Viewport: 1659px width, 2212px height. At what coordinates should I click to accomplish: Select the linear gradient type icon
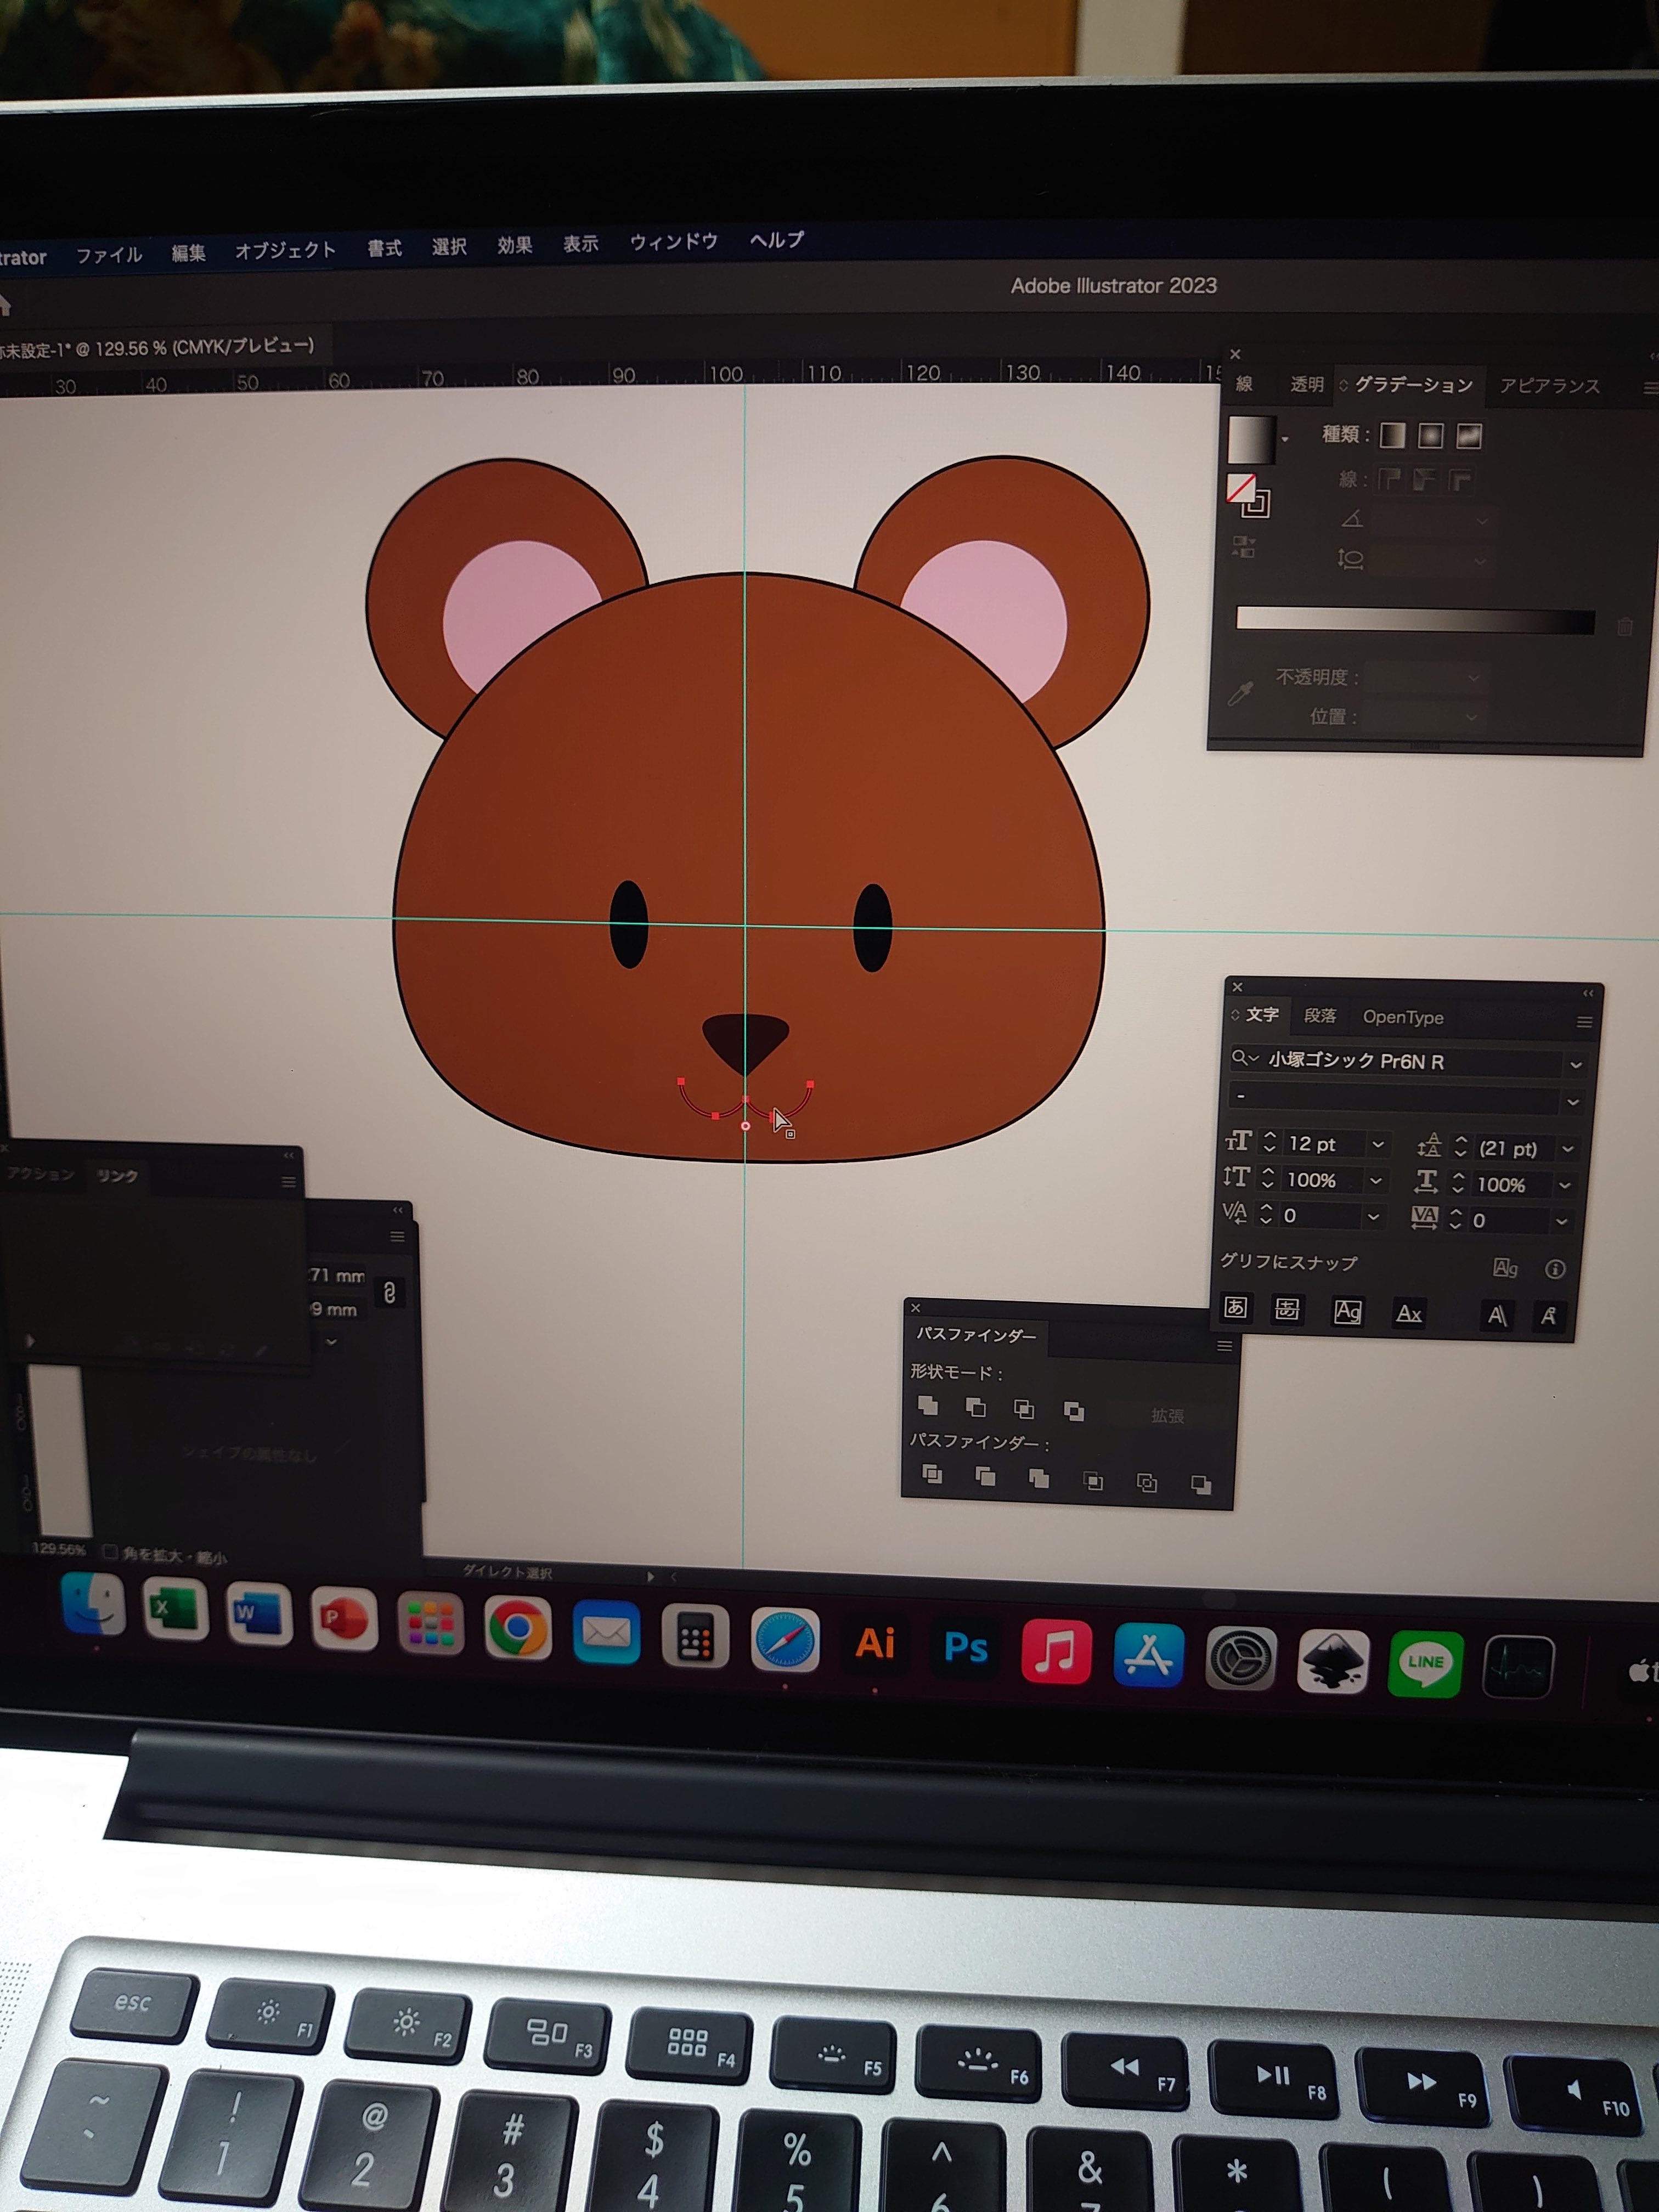(1392, 435)
